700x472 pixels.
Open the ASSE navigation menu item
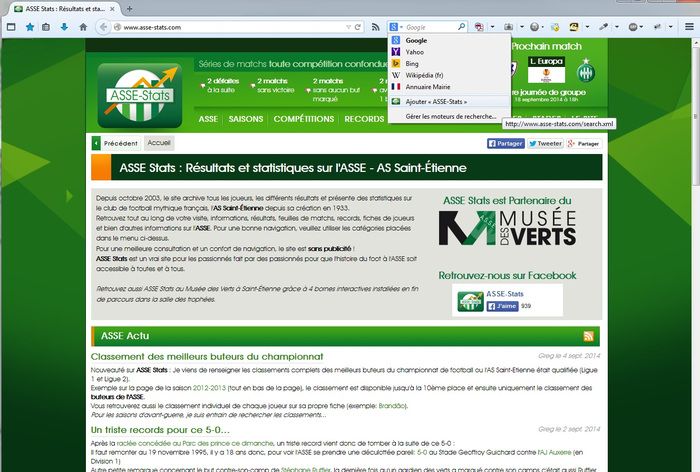(208, 119)
